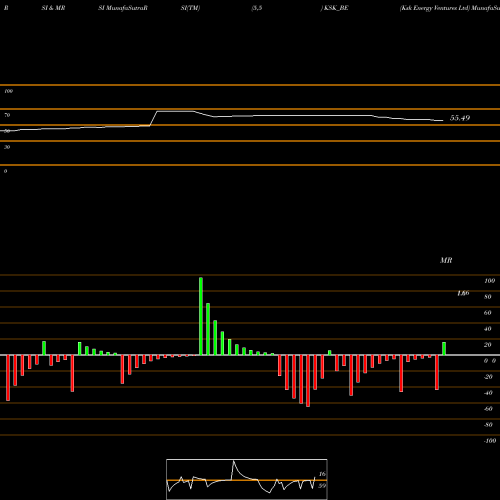Click the MR right axis label -80
500x500 pixels.
[x=488, y=425]
